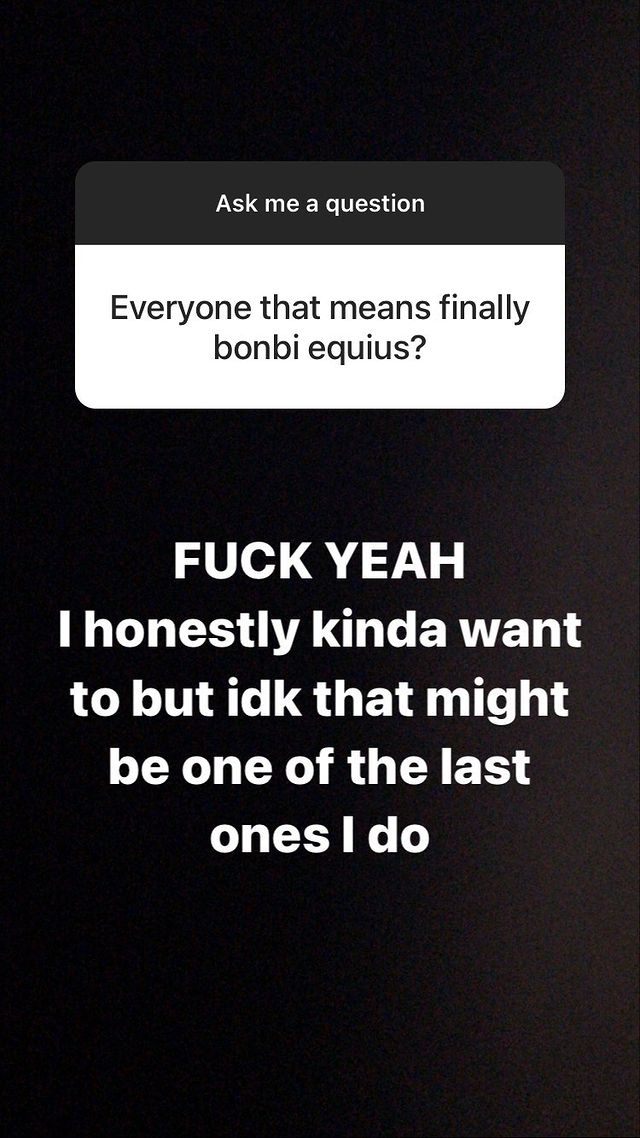
Task: Click the "bonbi equius?" text line
Action: click(320, 348)
